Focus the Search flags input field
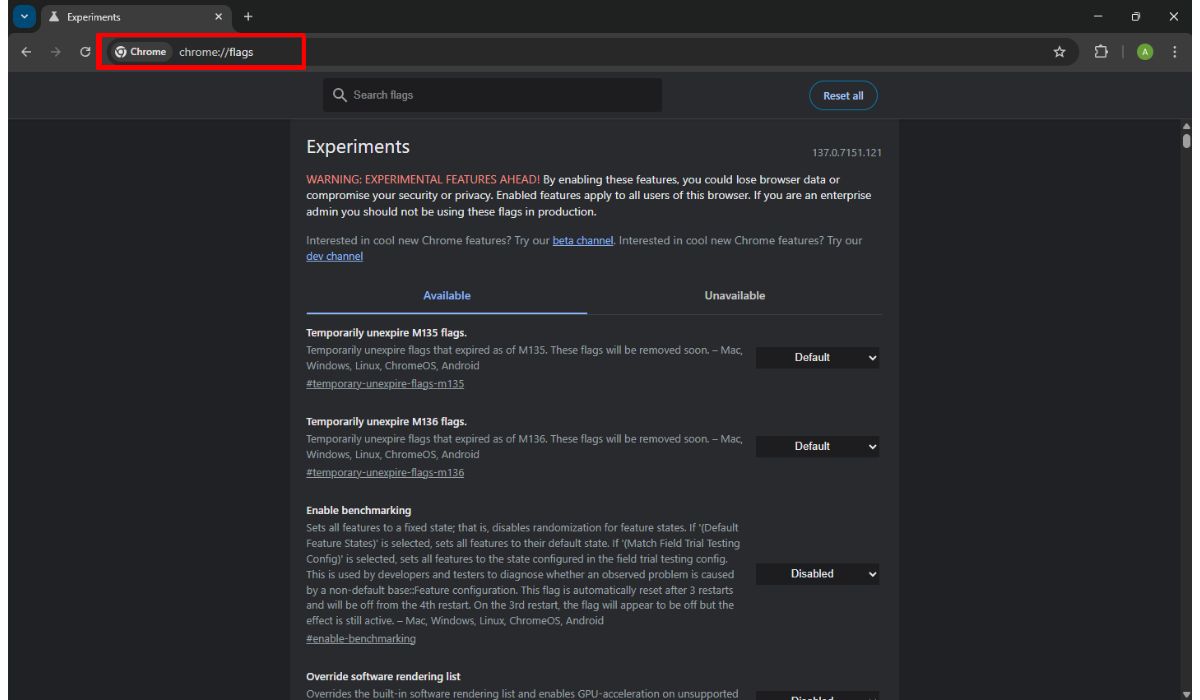1200x700 pixels. click(x=492, y=95)
